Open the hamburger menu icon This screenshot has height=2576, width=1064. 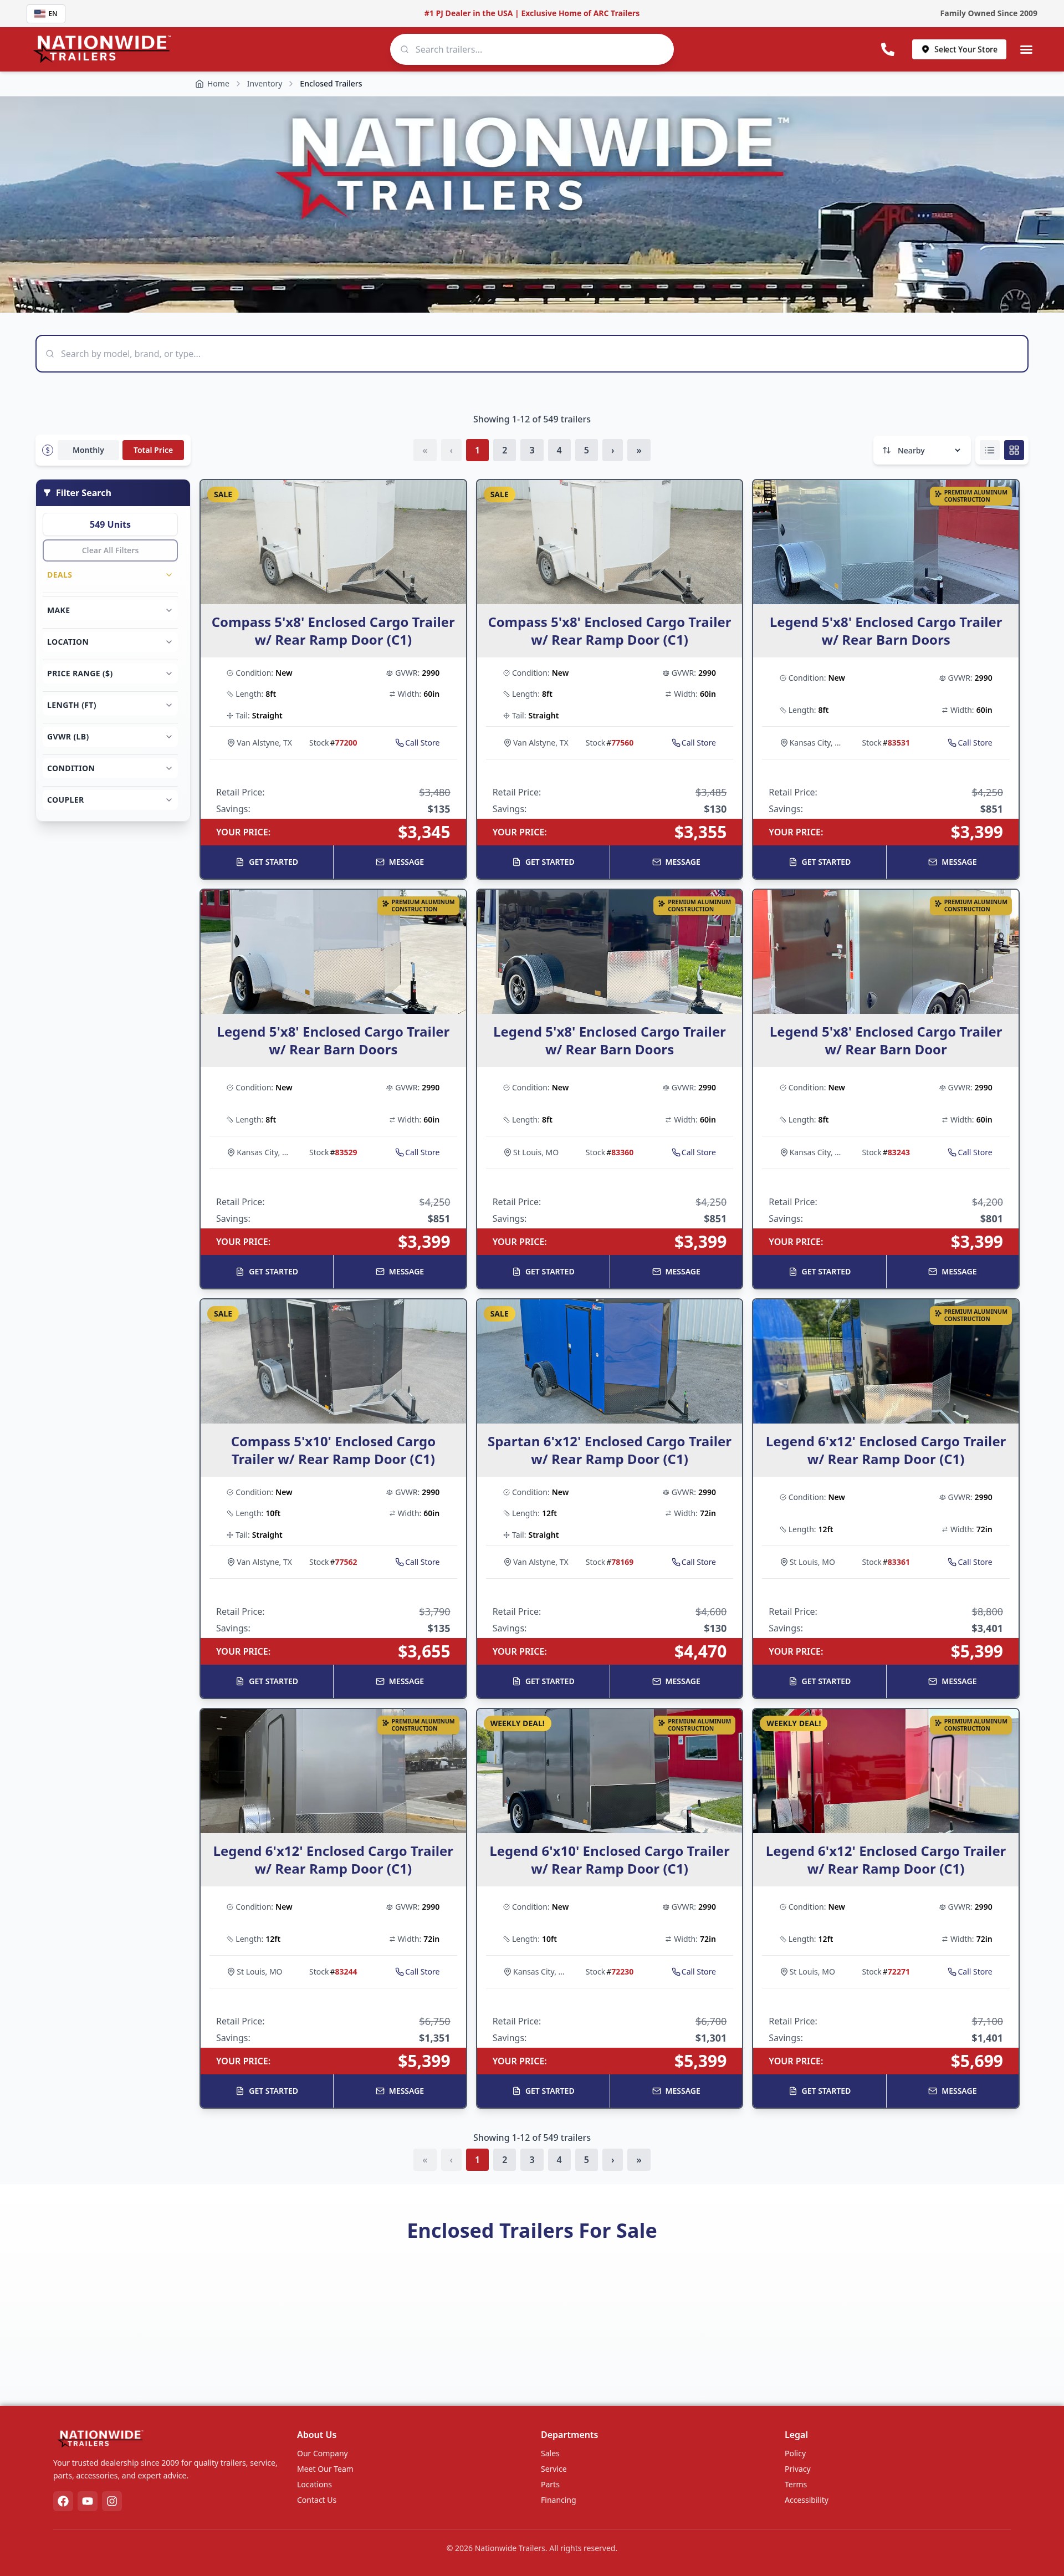point(1026,49)
